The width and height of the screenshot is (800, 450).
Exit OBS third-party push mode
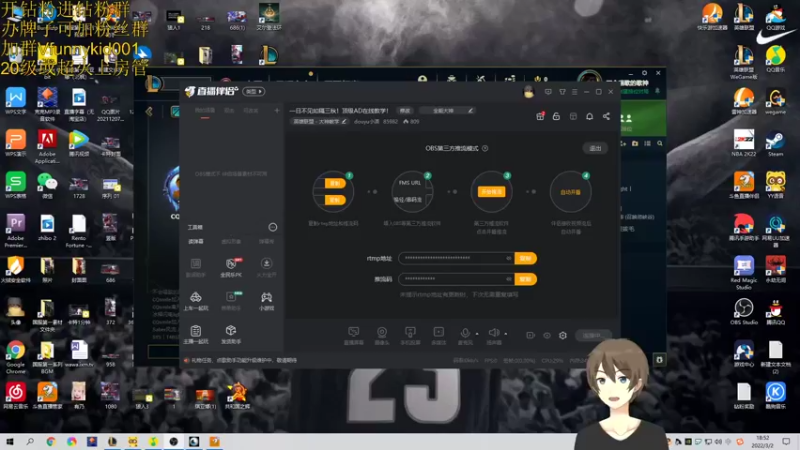pos(595,148)
